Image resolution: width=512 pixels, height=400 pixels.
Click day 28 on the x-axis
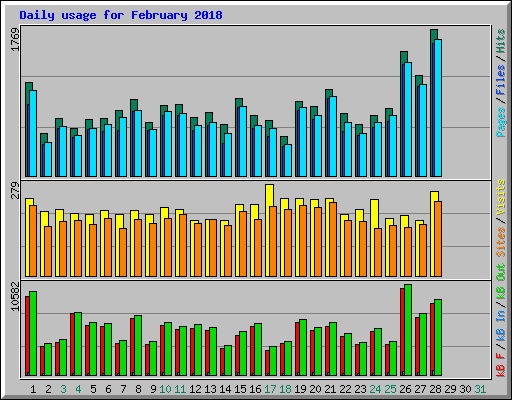tap(435, 389)
